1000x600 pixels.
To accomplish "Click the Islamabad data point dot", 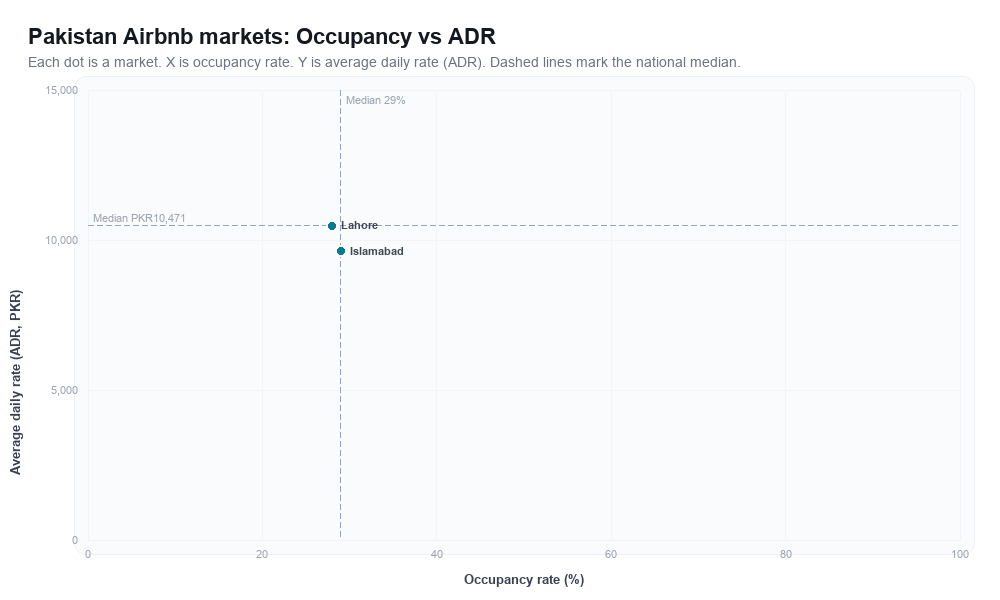I will [x=341, y=251].
